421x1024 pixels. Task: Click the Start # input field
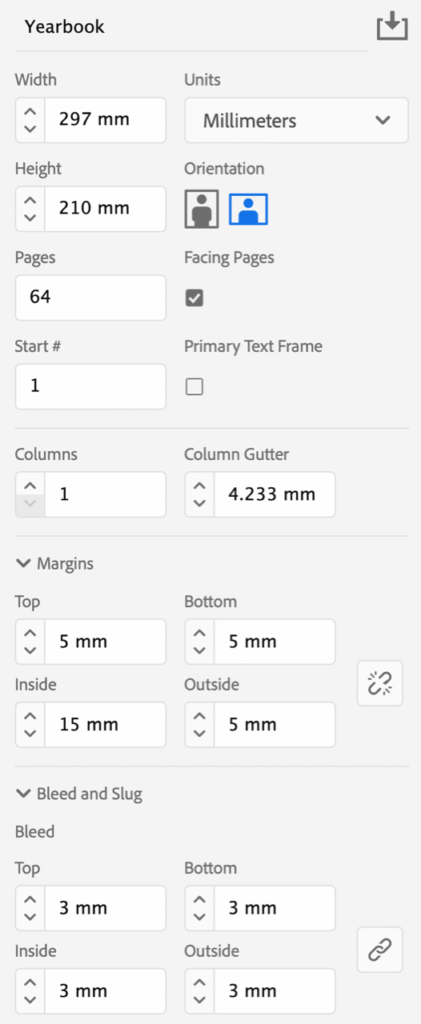coord(91,387)
